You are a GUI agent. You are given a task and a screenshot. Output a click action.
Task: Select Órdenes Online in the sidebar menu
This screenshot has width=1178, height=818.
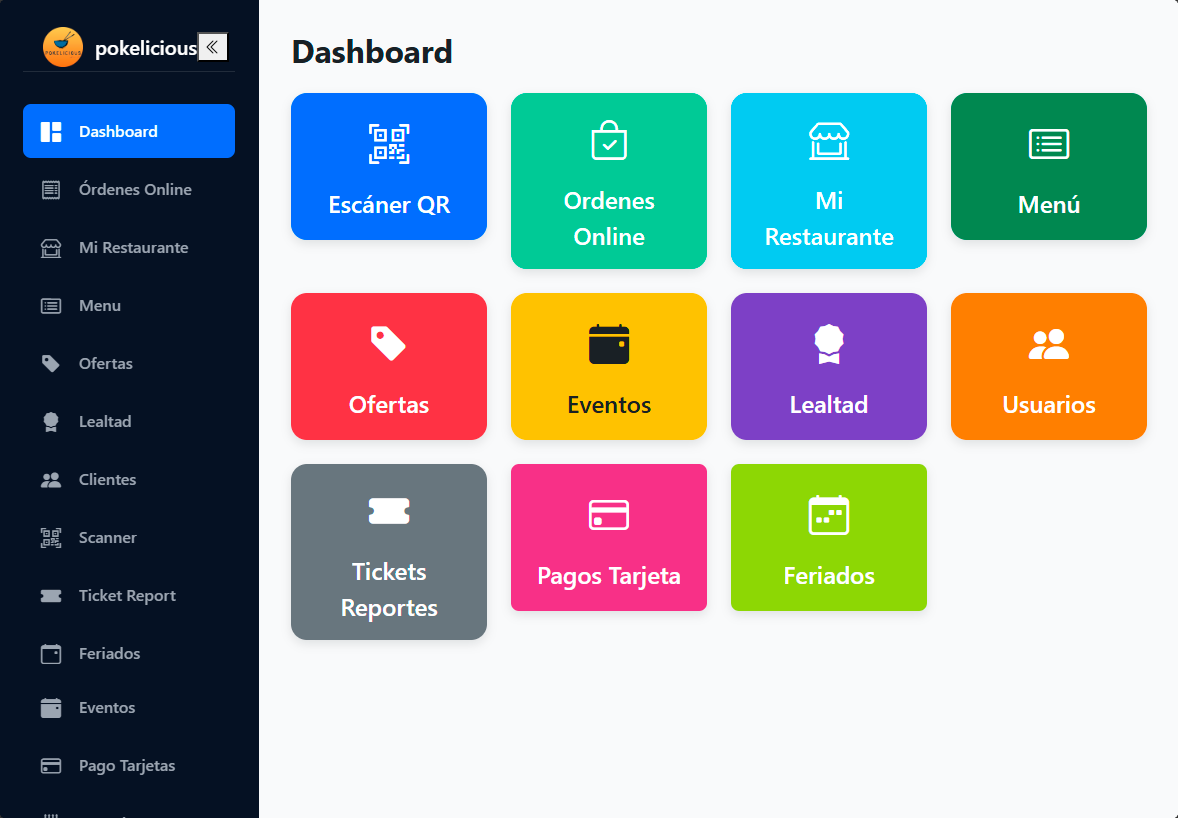[128, 189]
